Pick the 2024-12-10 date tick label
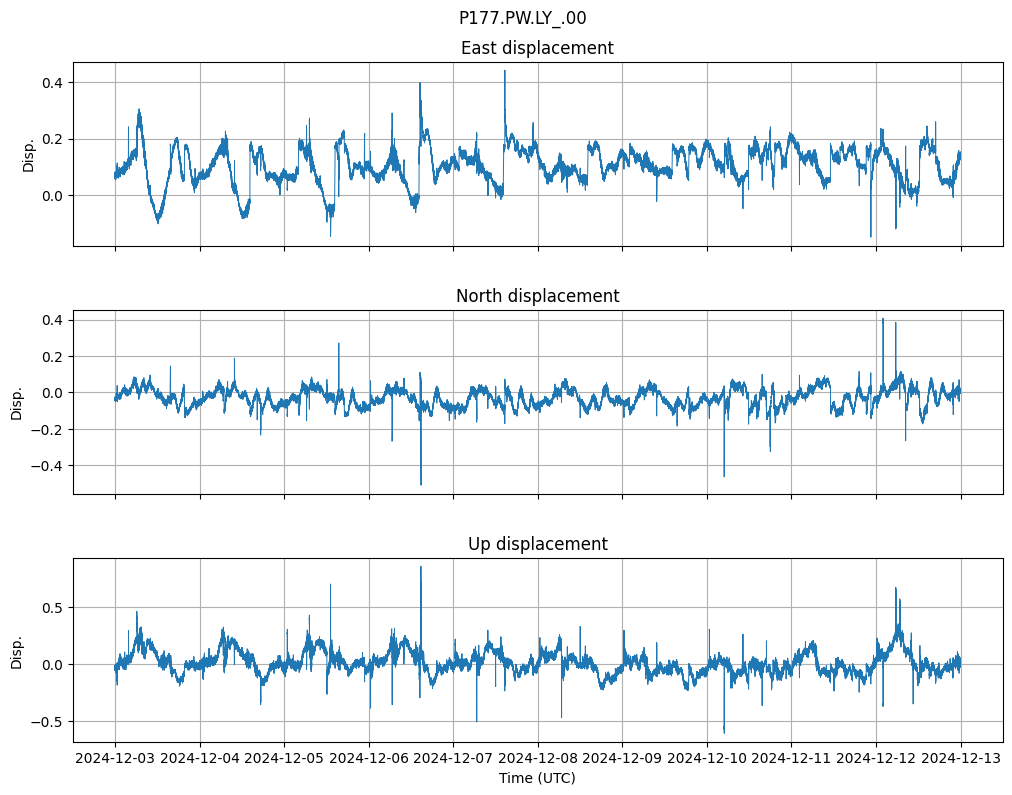Viewport: 1012px width, 795px height. tap(707, 759)
